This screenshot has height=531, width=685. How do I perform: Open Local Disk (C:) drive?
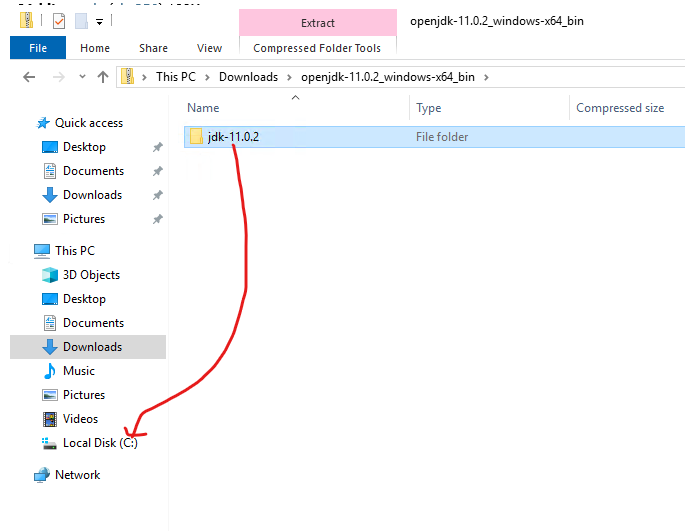coord(100,443)
